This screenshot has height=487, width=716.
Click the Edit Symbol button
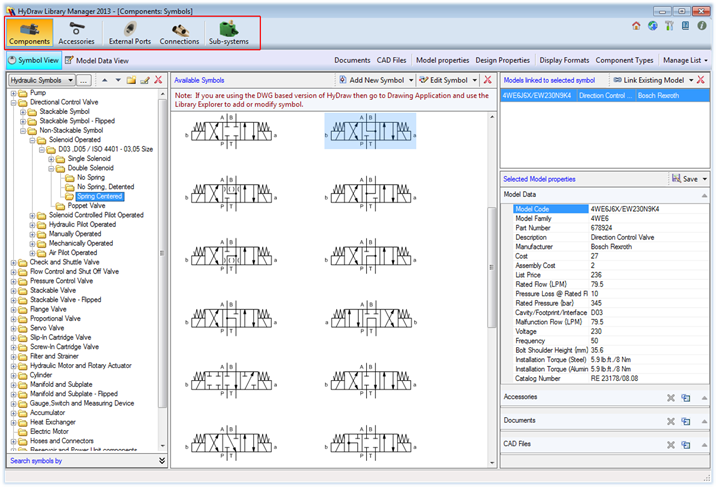tap(443, 80)
